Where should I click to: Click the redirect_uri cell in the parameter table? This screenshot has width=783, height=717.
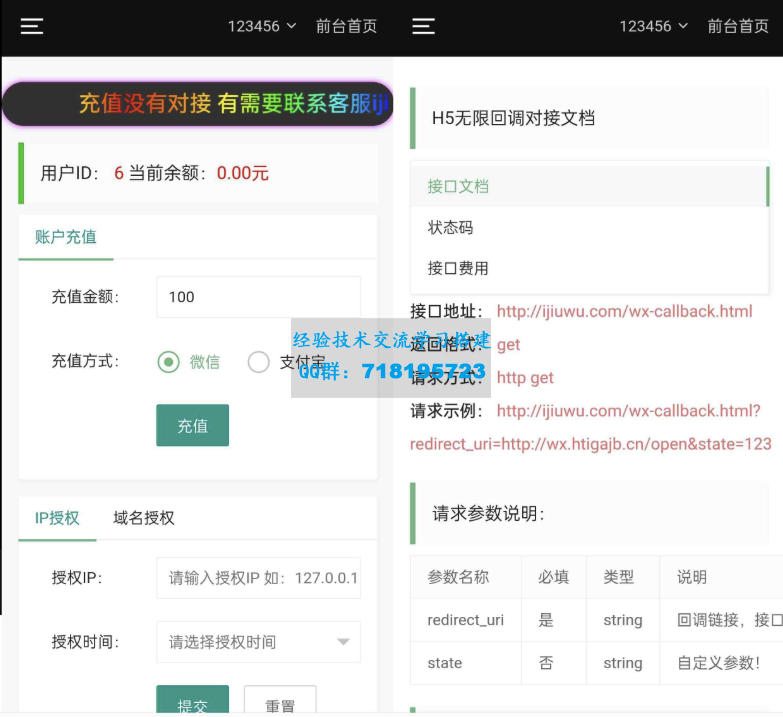tap(465, 620)
